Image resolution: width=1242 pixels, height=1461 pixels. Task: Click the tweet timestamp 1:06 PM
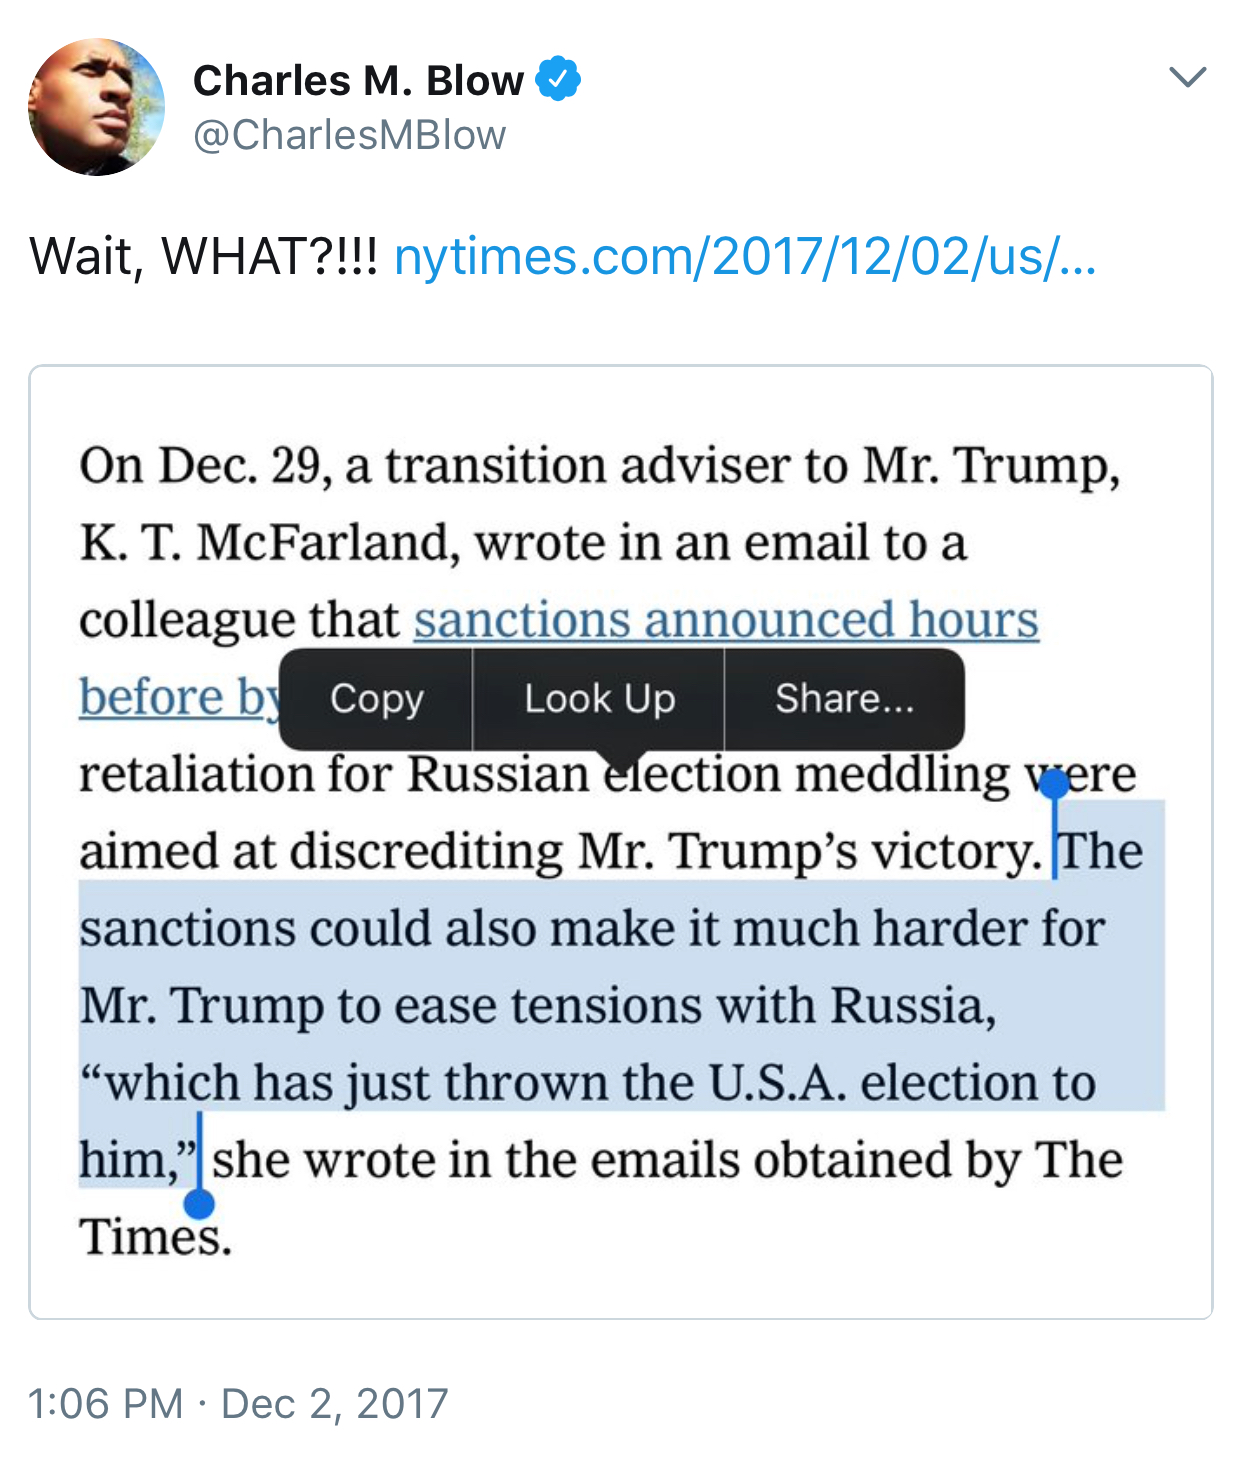[106, 1403]
